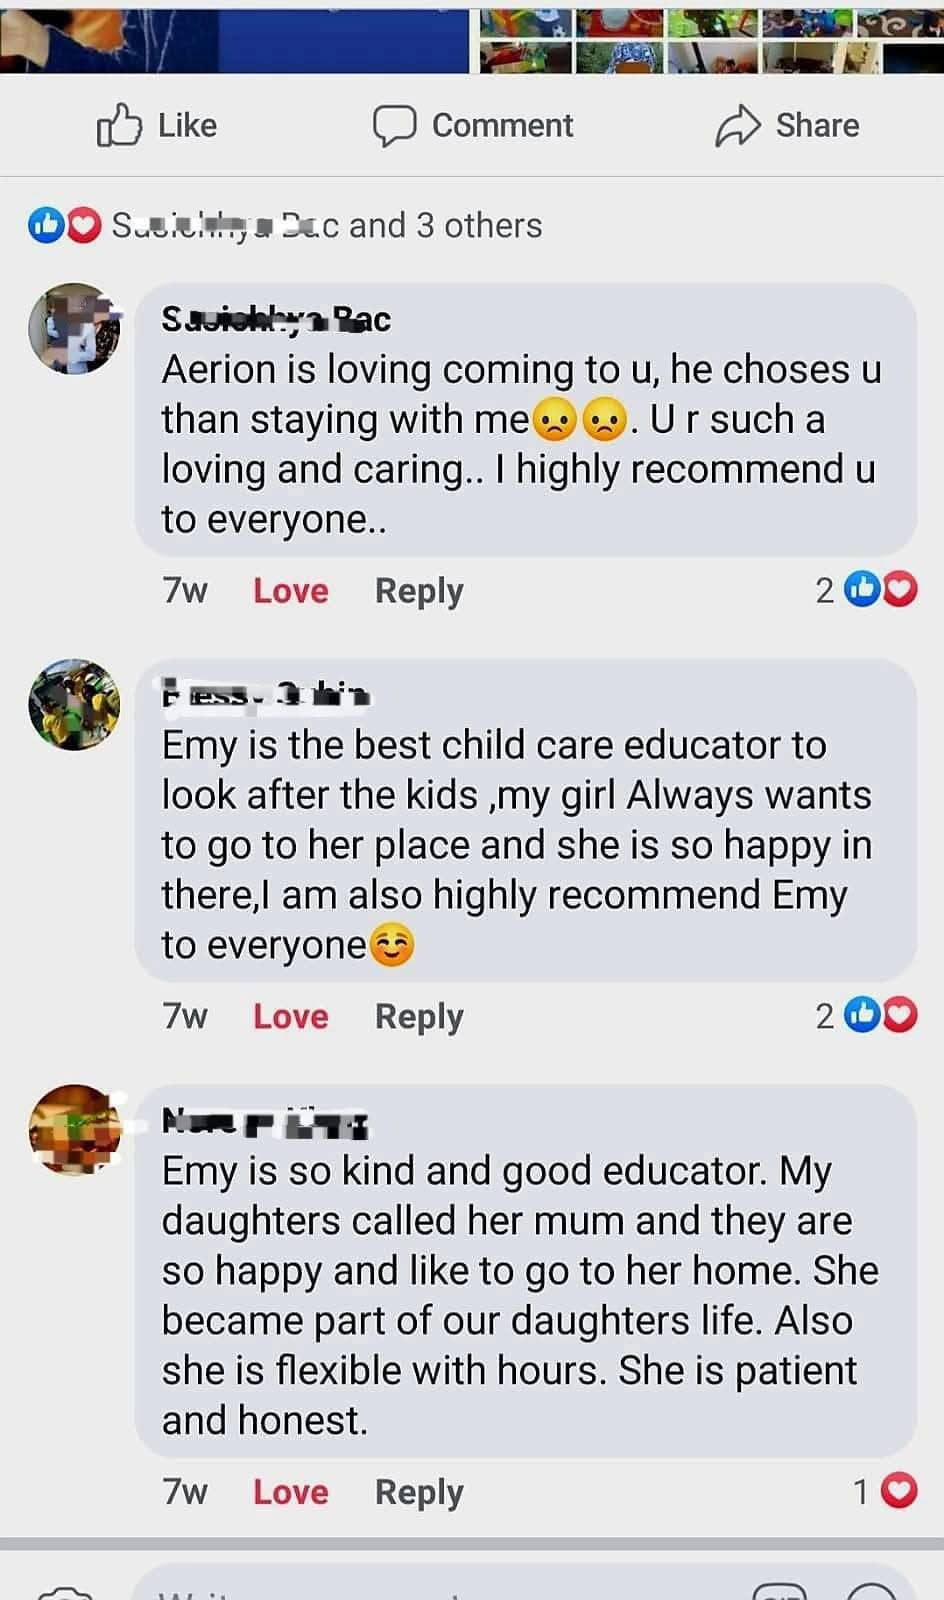
Task: Open reaction icons beside 'and 3 others'
Action: coord(65,225)
